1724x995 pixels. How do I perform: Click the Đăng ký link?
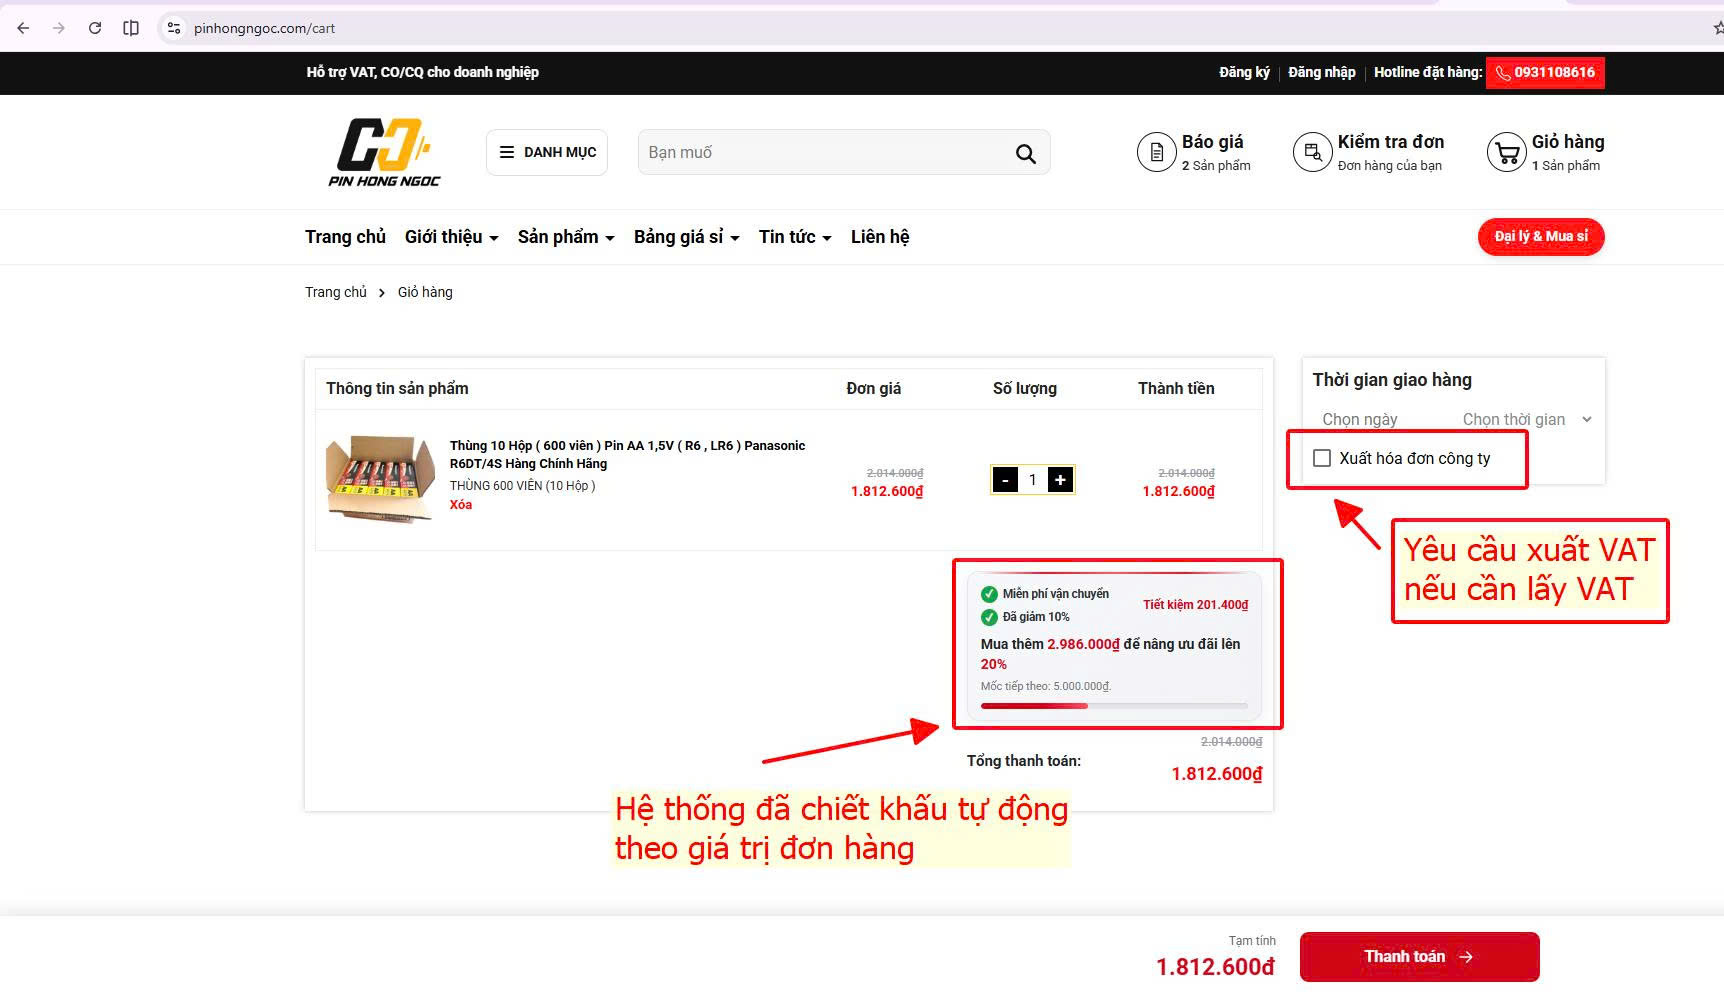click(1244, 72)
